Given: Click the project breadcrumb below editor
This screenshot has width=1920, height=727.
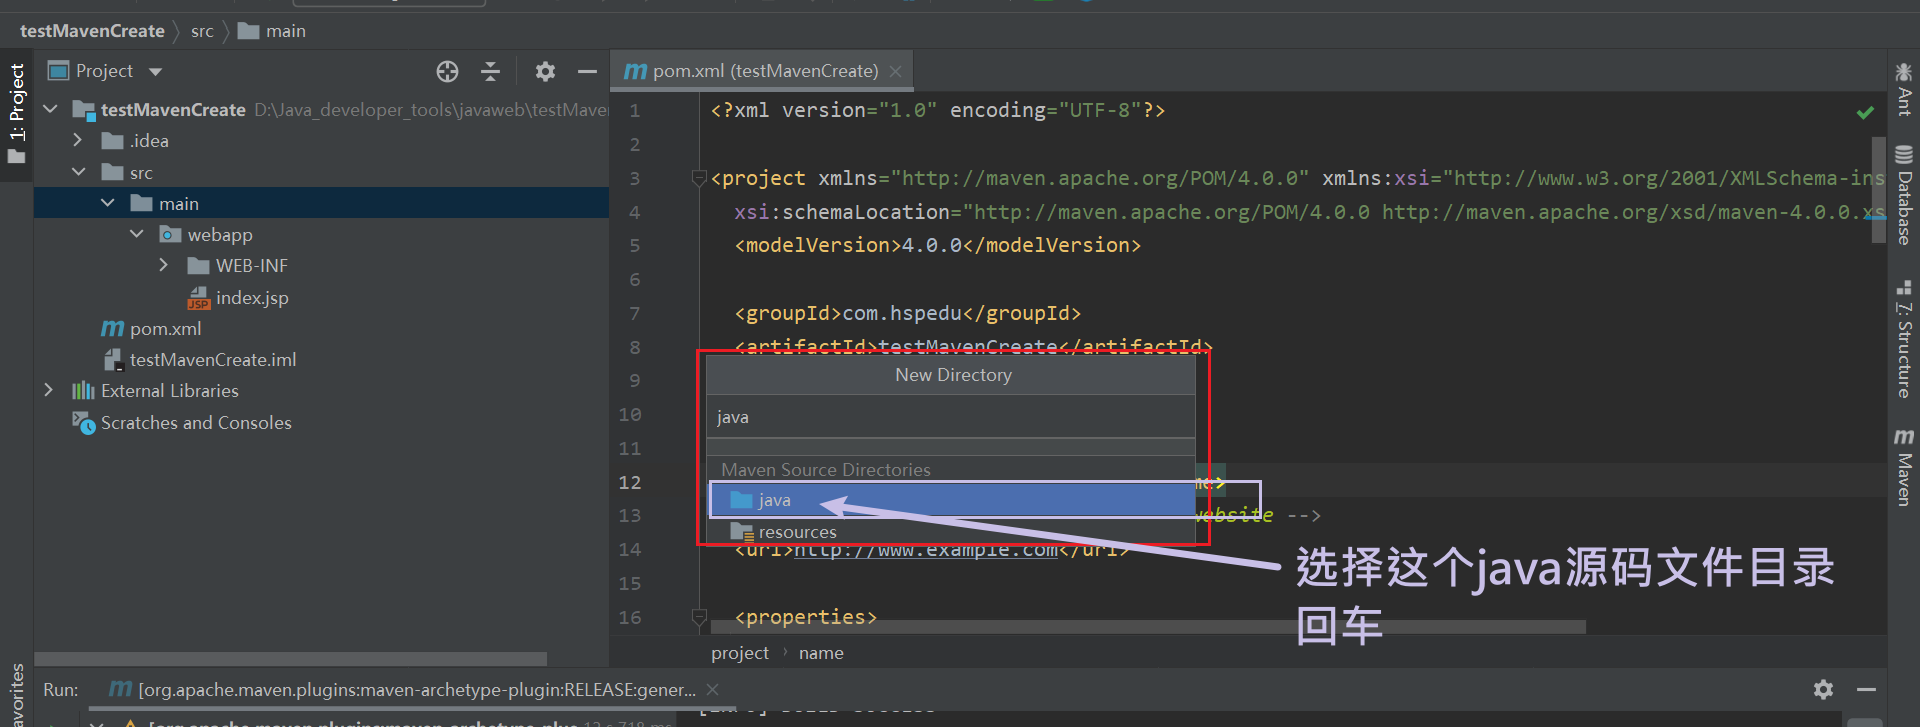Looking at the screenshot, I should coord(740,652).
